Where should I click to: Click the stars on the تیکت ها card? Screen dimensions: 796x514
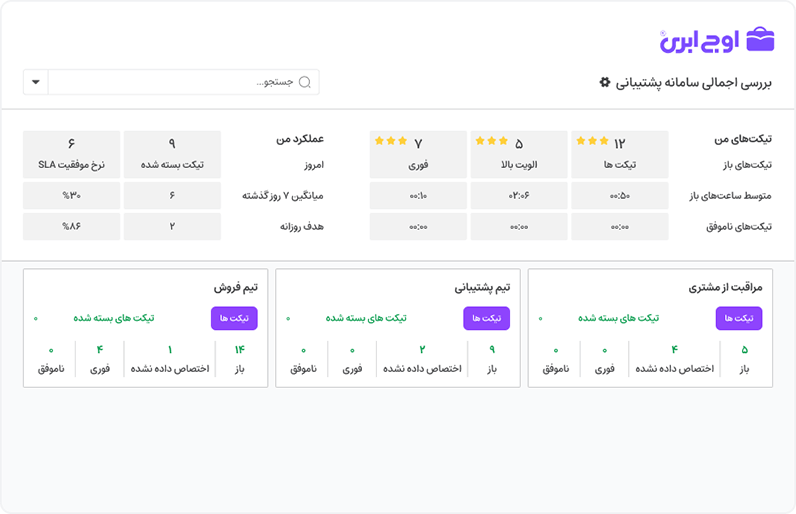[592, 141]
